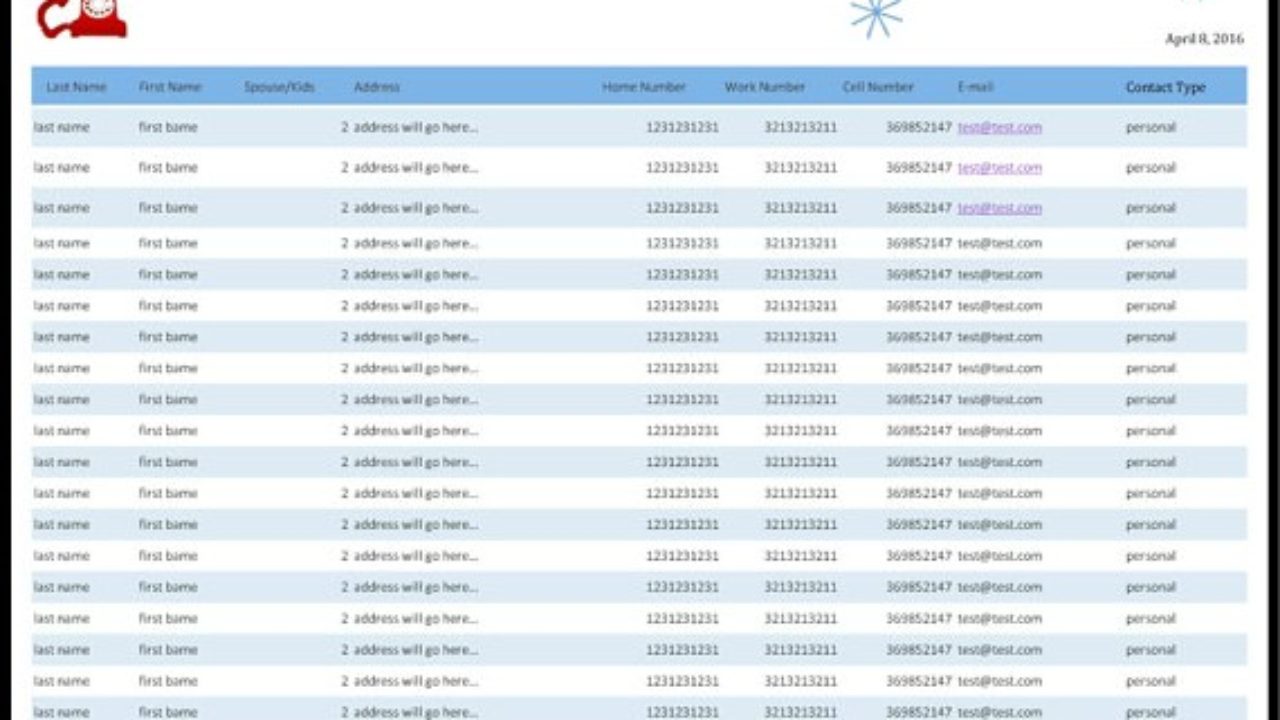Click the E-mail column header
1280x720 pixels.
[975, 87]
